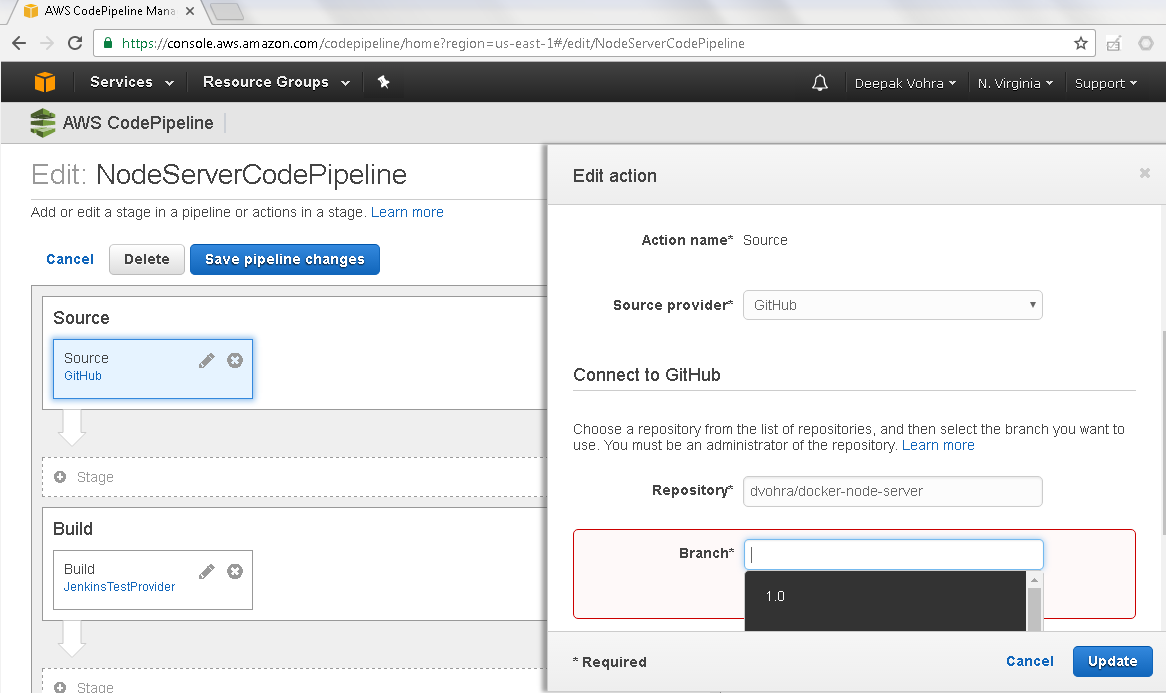This screenshot has width=1166, height=693.
Task: Open the N. Virginia region selector
Action: point(1015,83)
